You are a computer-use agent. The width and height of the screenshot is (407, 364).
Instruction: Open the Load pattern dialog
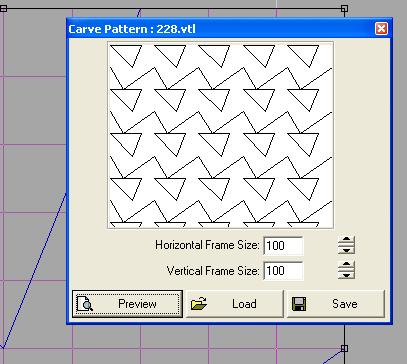click(x=235, y=304)
